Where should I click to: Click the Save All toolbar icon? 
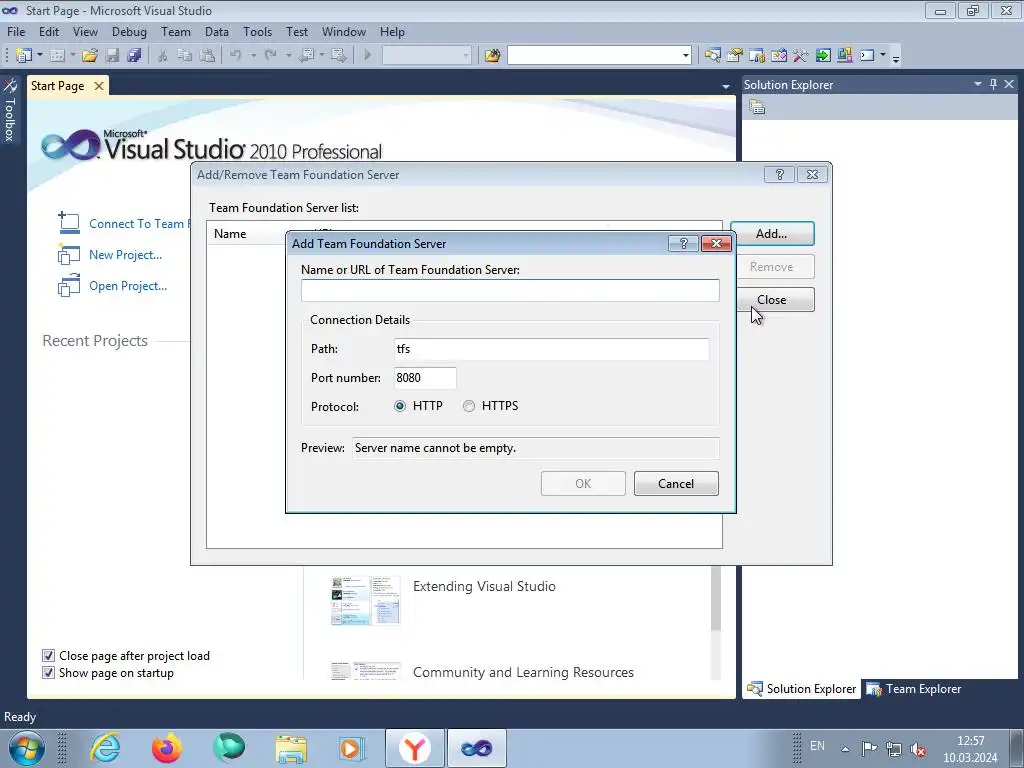click(135, 56)
